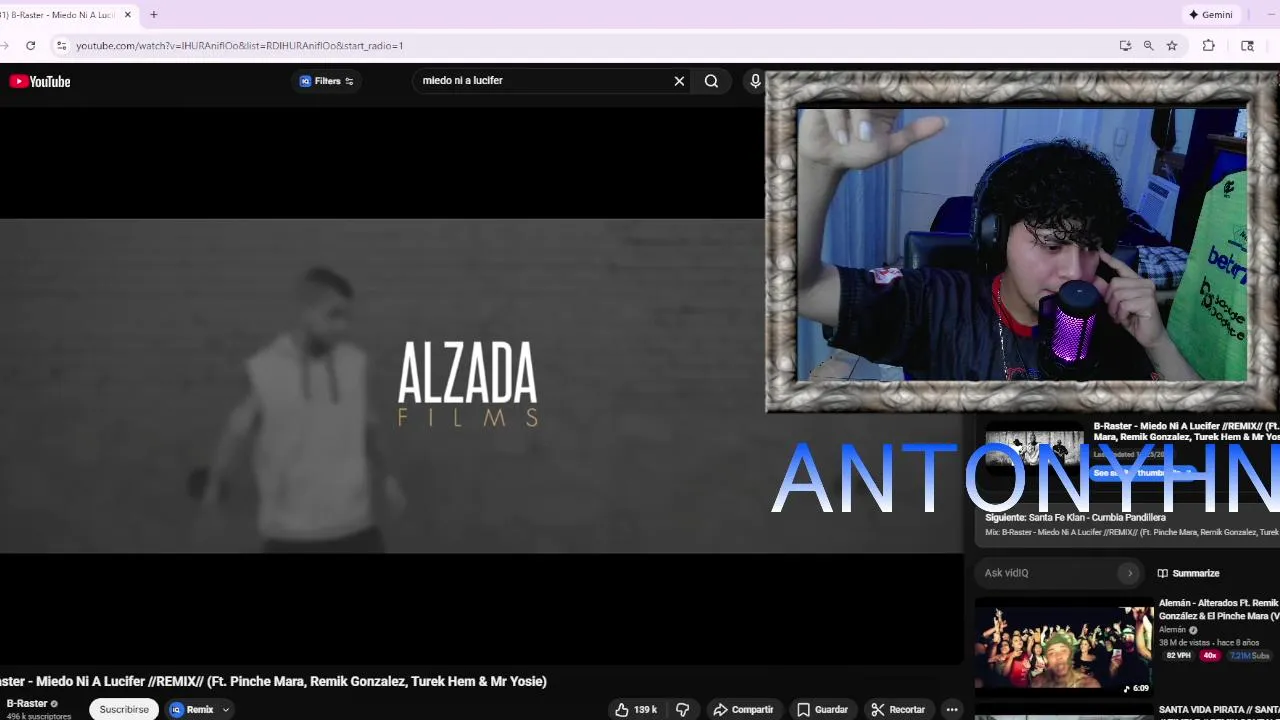Image resolution: width=1280 pixels, height=720 pixels.
Task: Close the B-Raster browser tab
Action: (x=128, y=15)
